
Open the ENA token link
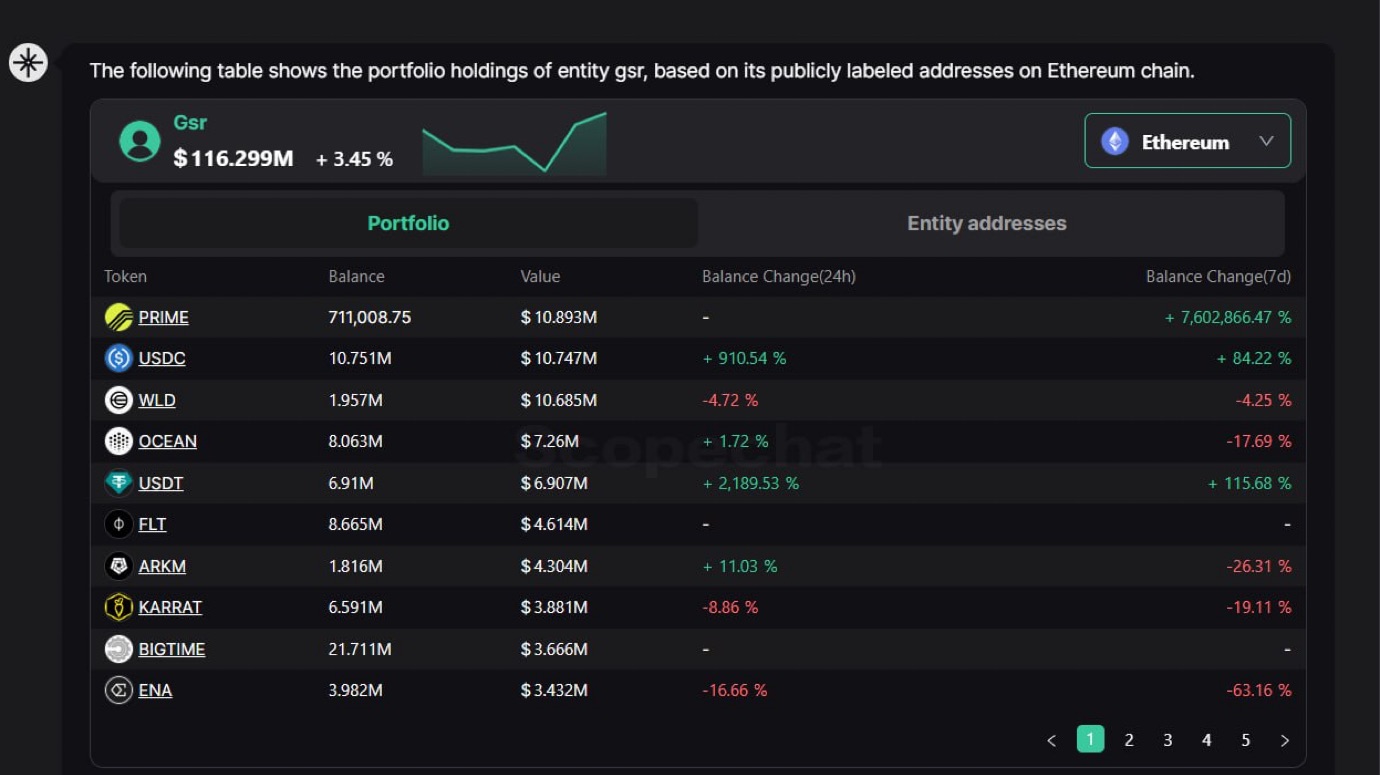pyautogui.click(x=155, y=690)
